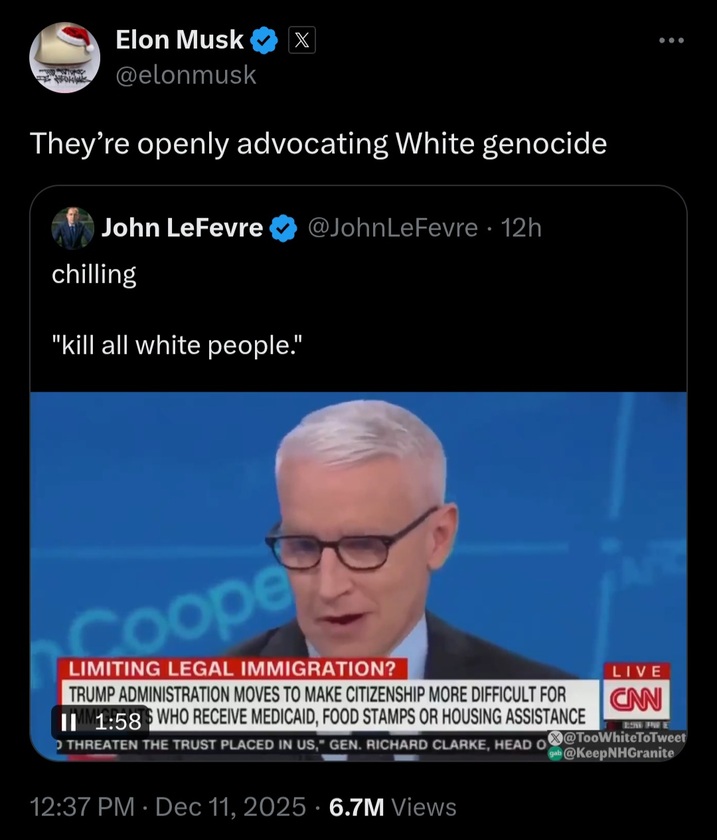This screenshot has height=840, width=717.
Task: Click the 1:58 video time indicator
Action: pos(118,722)
